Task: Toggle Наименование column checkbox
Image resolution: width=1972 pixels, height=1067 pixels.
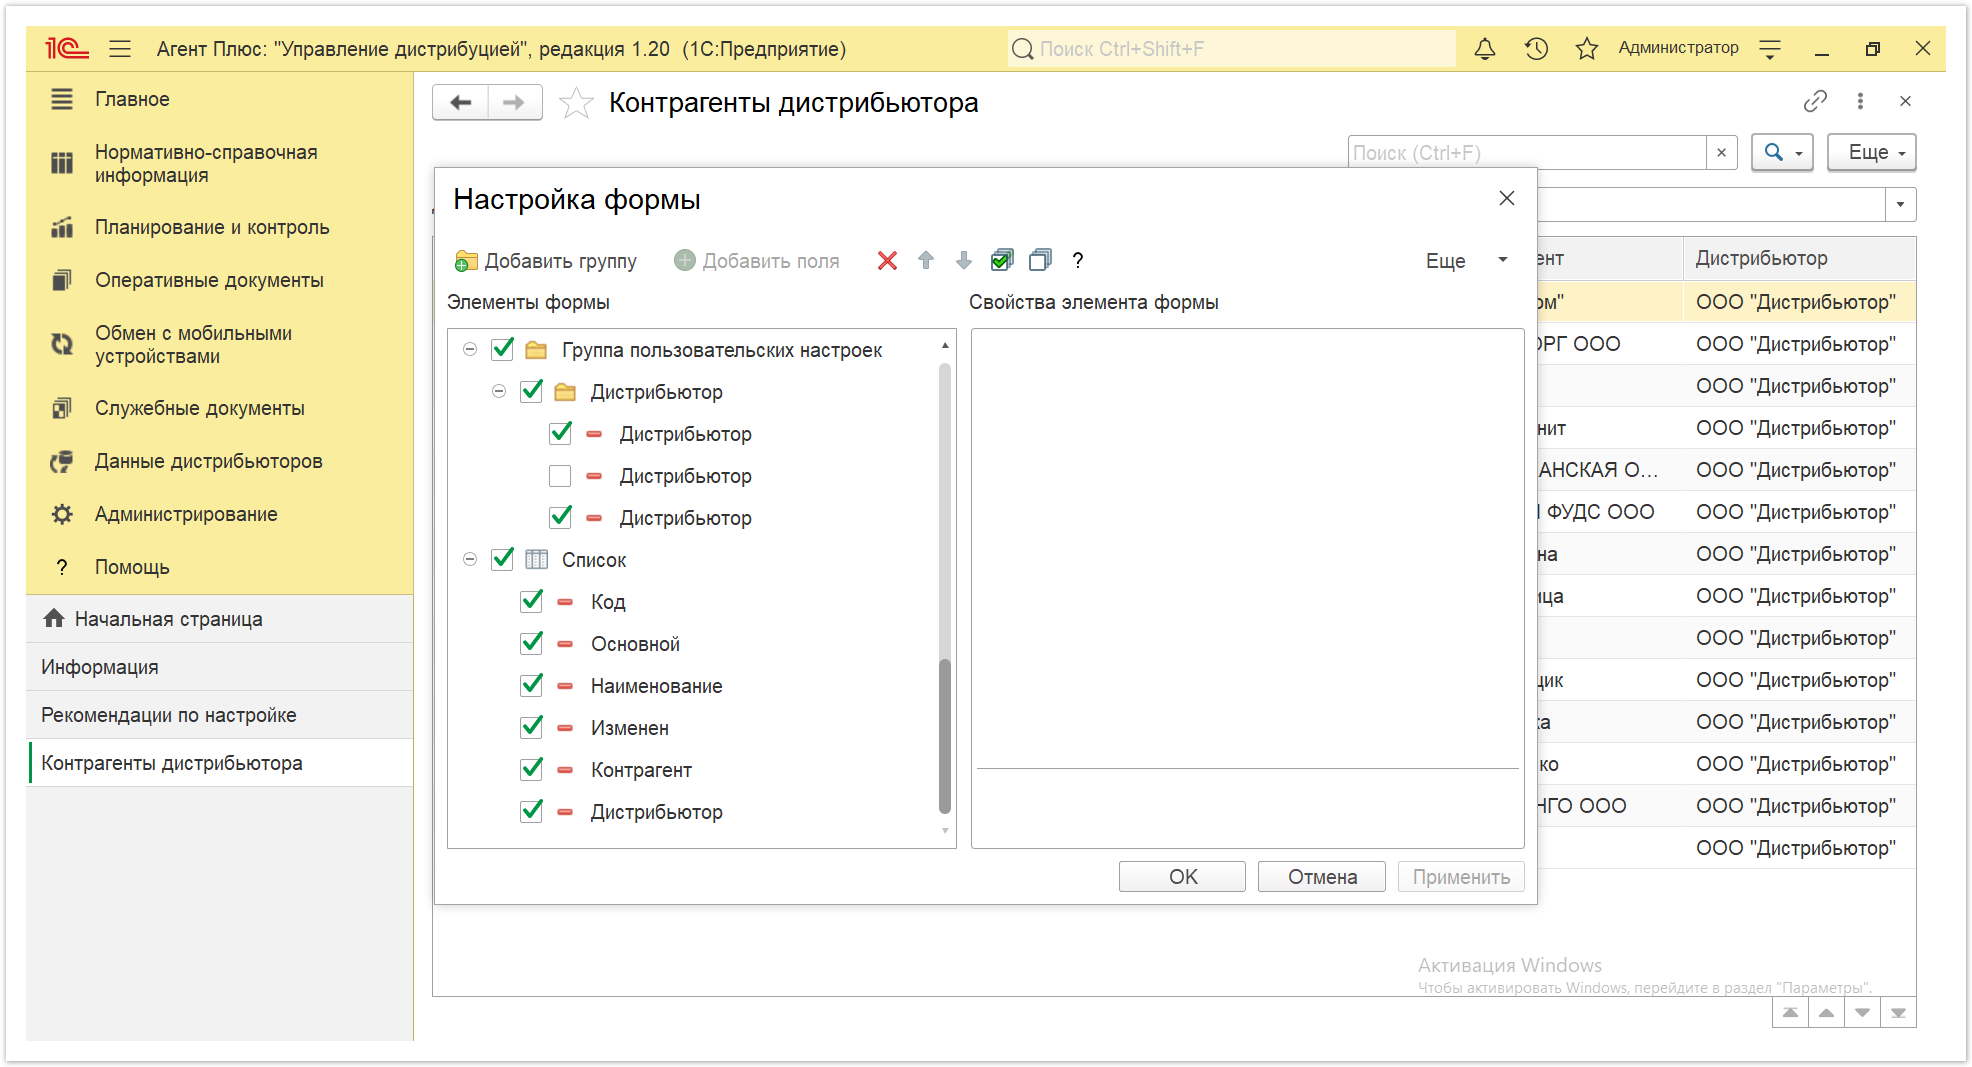Action: point(532,686)
